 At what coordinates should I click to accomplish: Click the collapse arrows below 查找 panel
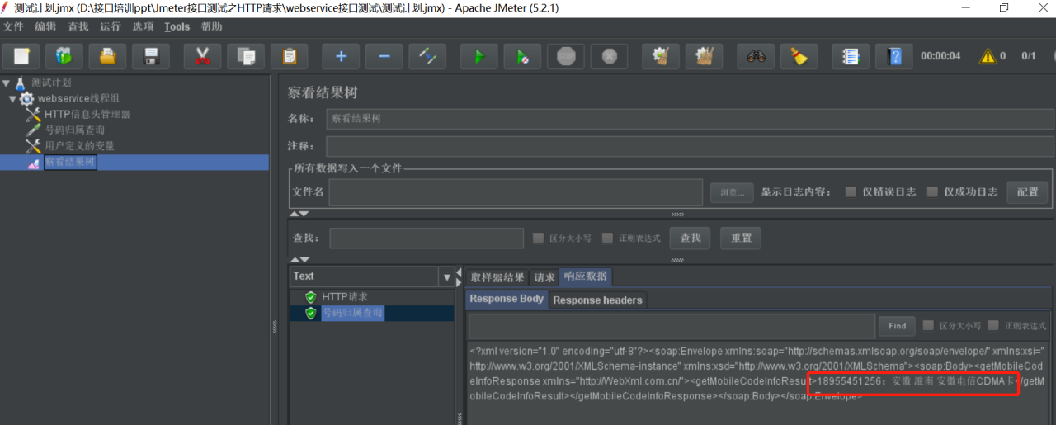pyautogui.click(x=299, y=259)
